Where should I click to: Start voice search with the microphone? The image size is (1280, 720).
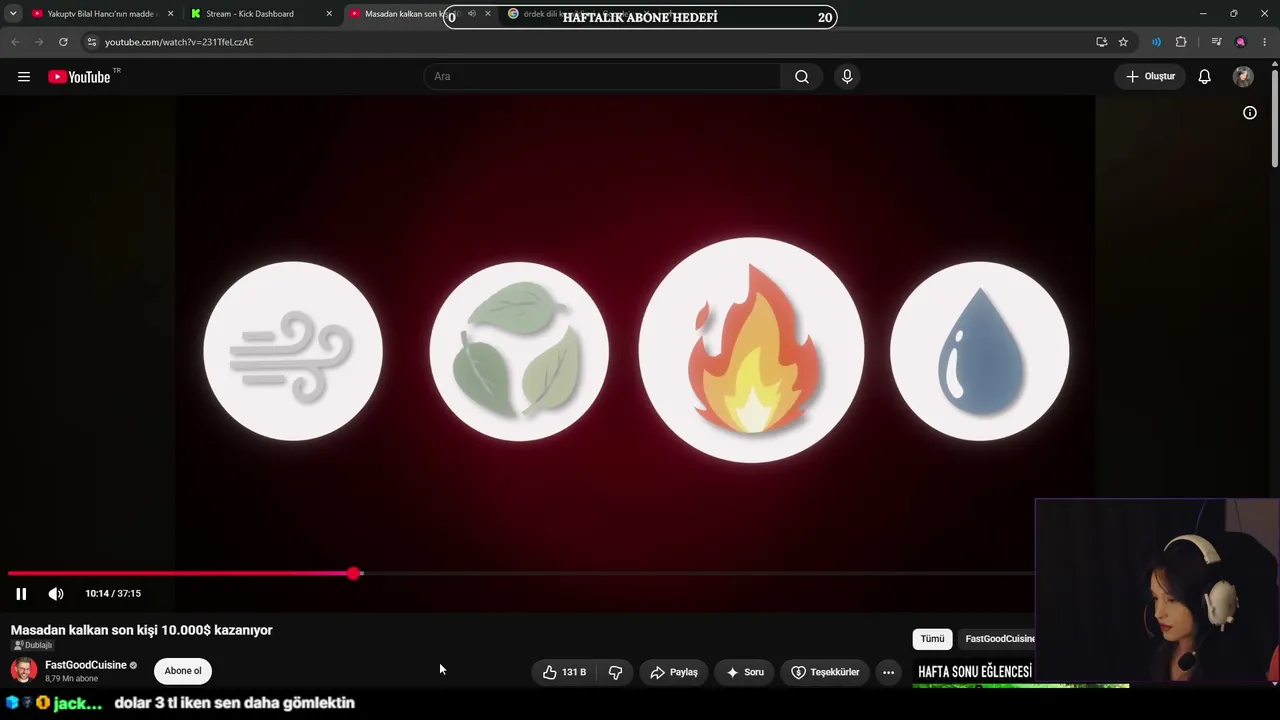pos(847,77)
